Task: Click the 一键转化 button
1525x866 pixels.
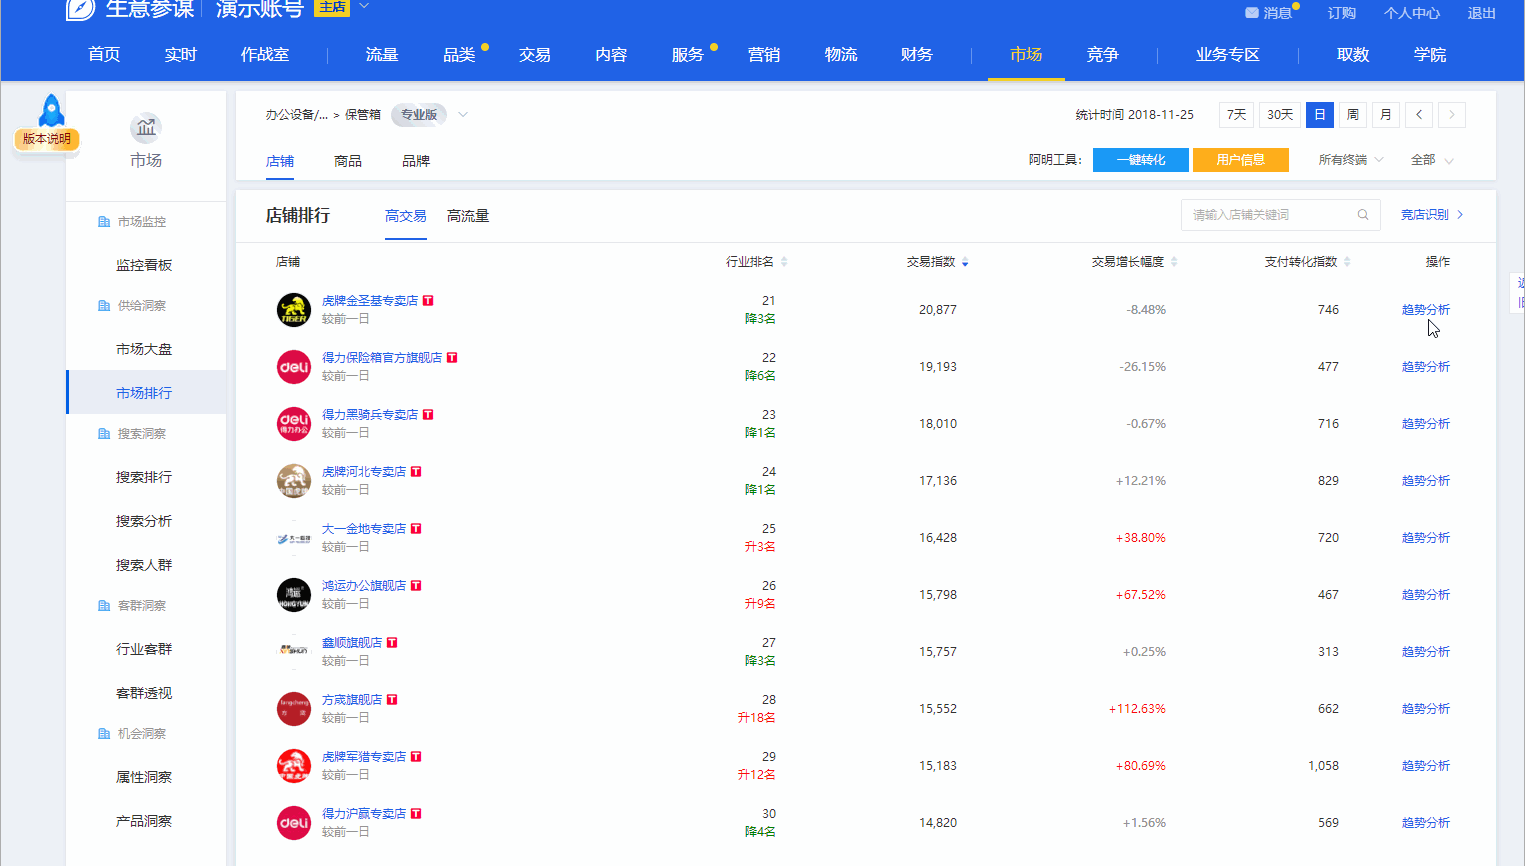Action: click(1141, 160)
